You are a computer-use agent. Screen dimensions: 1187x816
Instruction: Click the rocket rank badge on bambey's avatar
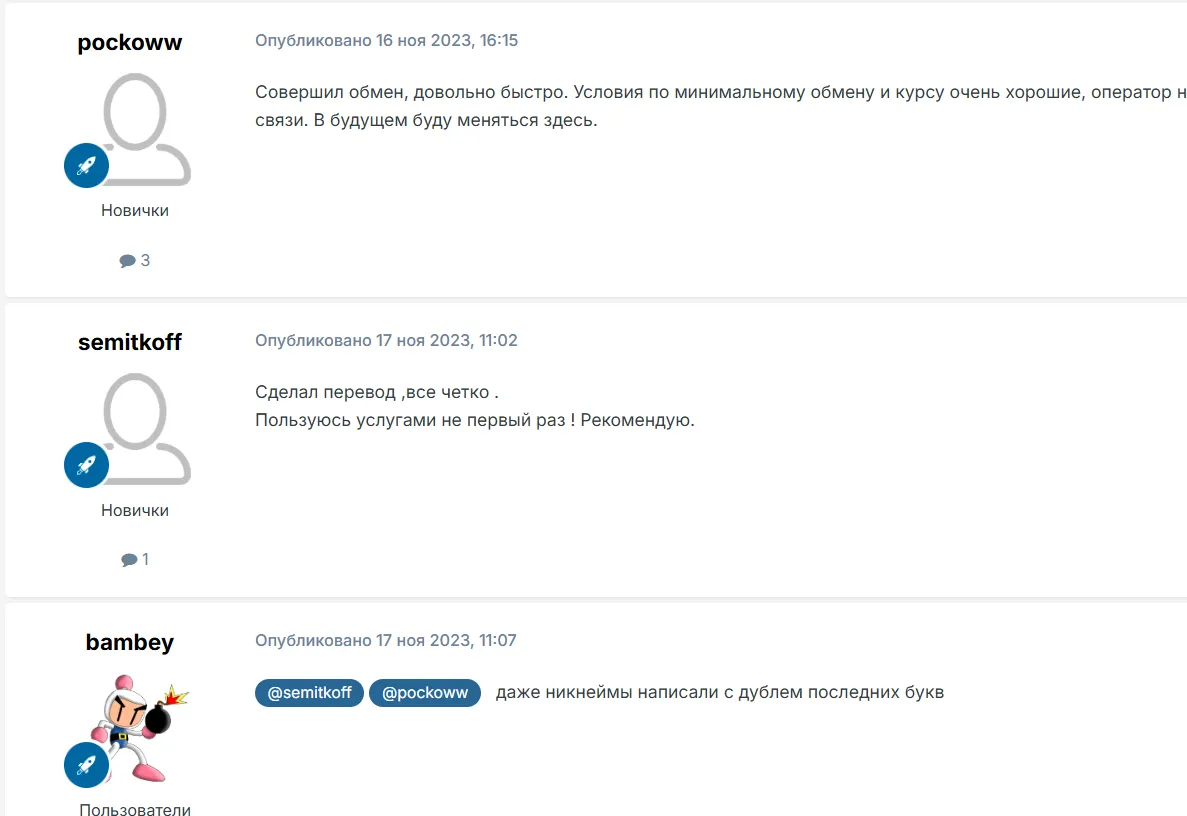pyautogui.click(x=86, y=765)
